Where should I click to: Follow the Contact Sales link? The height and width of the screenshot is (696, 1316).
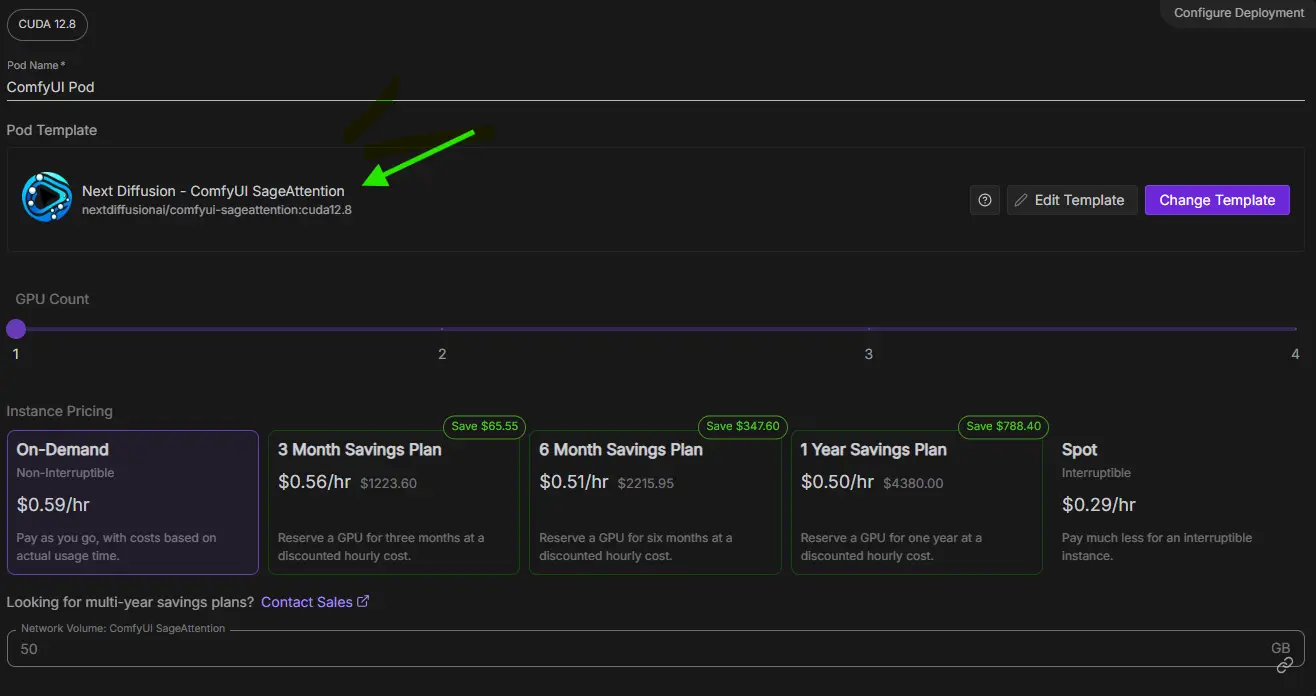pyautogui.click(x=315, y=602)
